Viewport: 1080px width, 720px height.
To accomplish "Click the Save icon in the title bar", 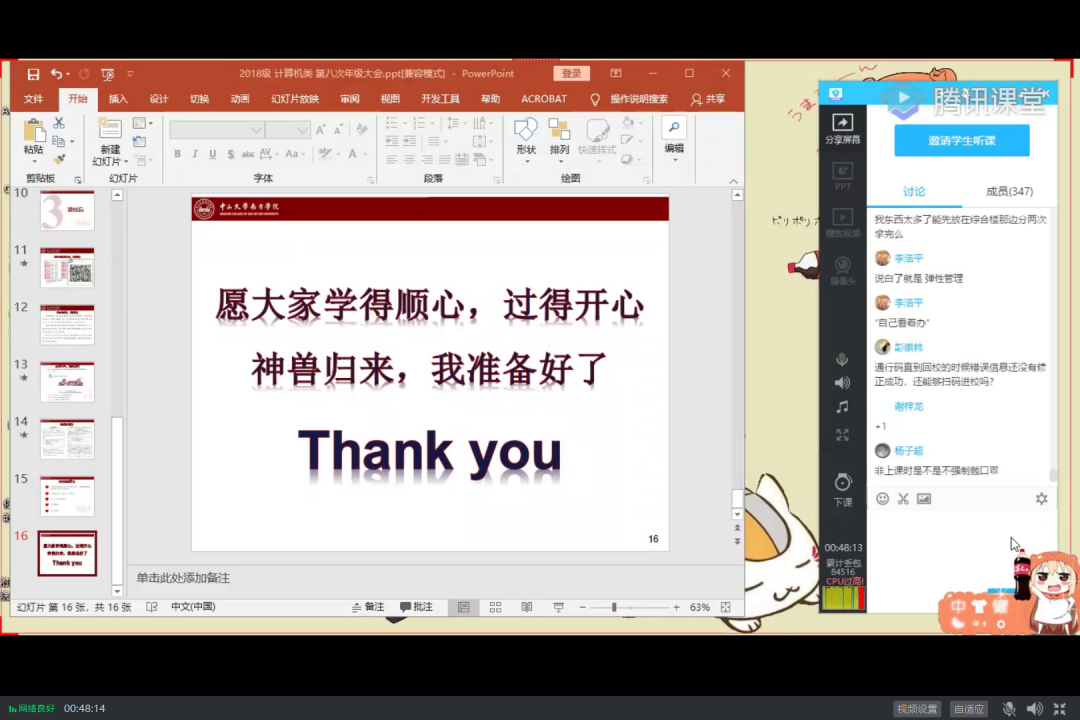I will [x=33, y=74].
